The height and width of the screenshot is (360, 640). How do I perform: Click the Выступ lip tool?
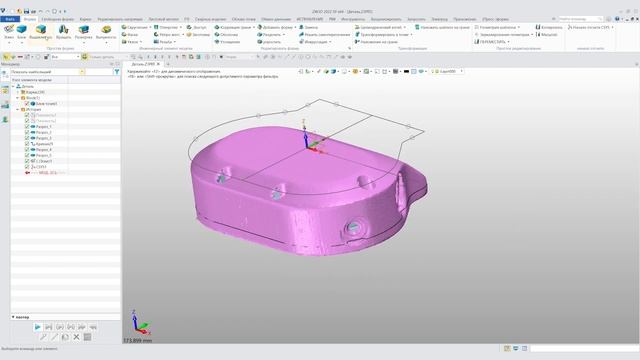(196, 27)
